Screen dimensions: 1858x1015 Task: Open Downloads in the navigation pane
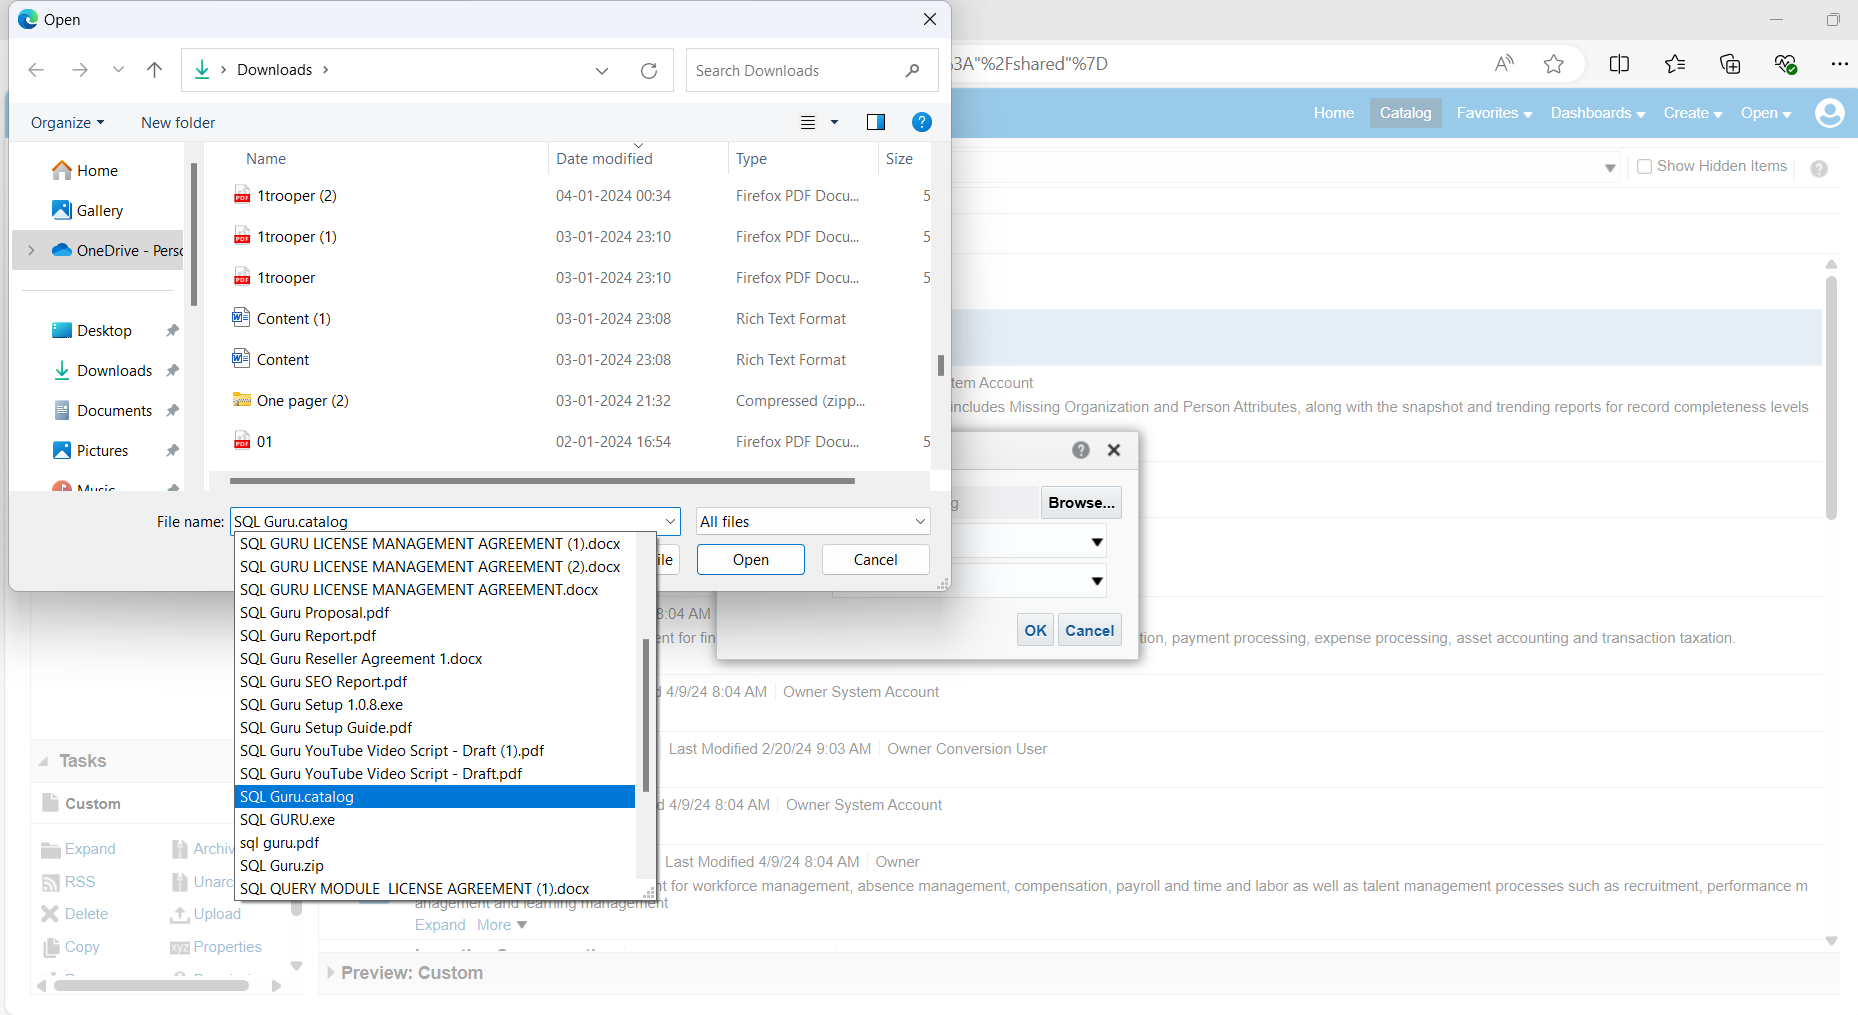pyautogui.click(x=114, y=371)
